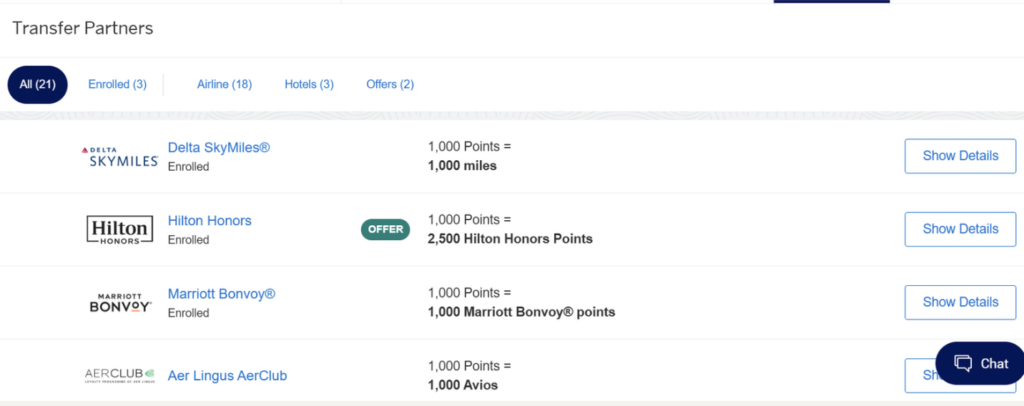Click the Aer Lingus AerClub logo
This screenshot has height=406, width=1024.
[120, 376]
